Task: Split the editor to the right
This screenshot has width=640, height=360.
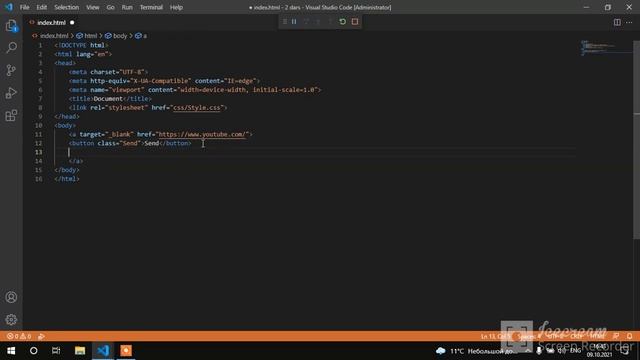Action: point(617,22)
